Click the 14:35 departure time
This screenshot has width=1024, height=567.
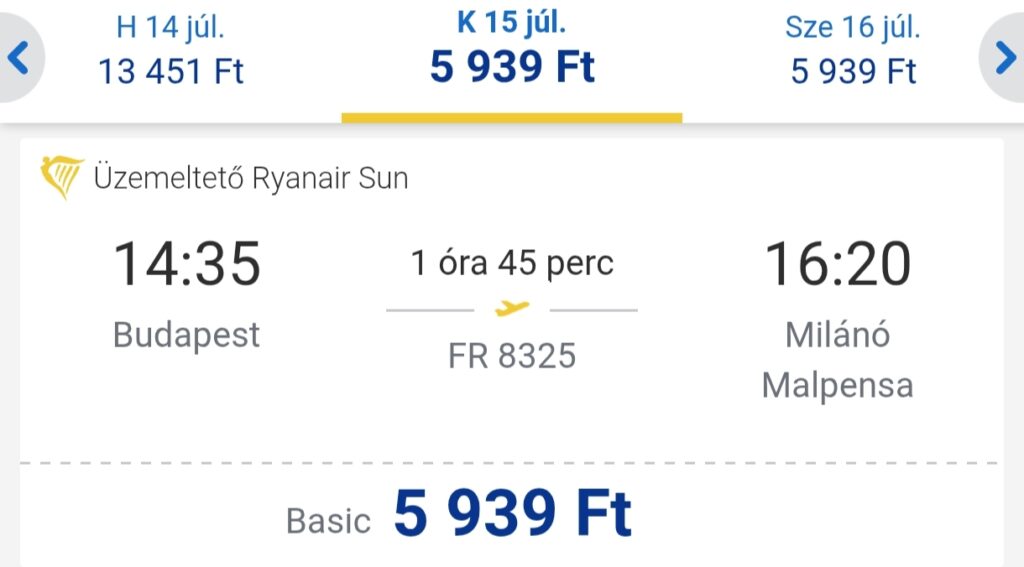click(x=187, y=263)
